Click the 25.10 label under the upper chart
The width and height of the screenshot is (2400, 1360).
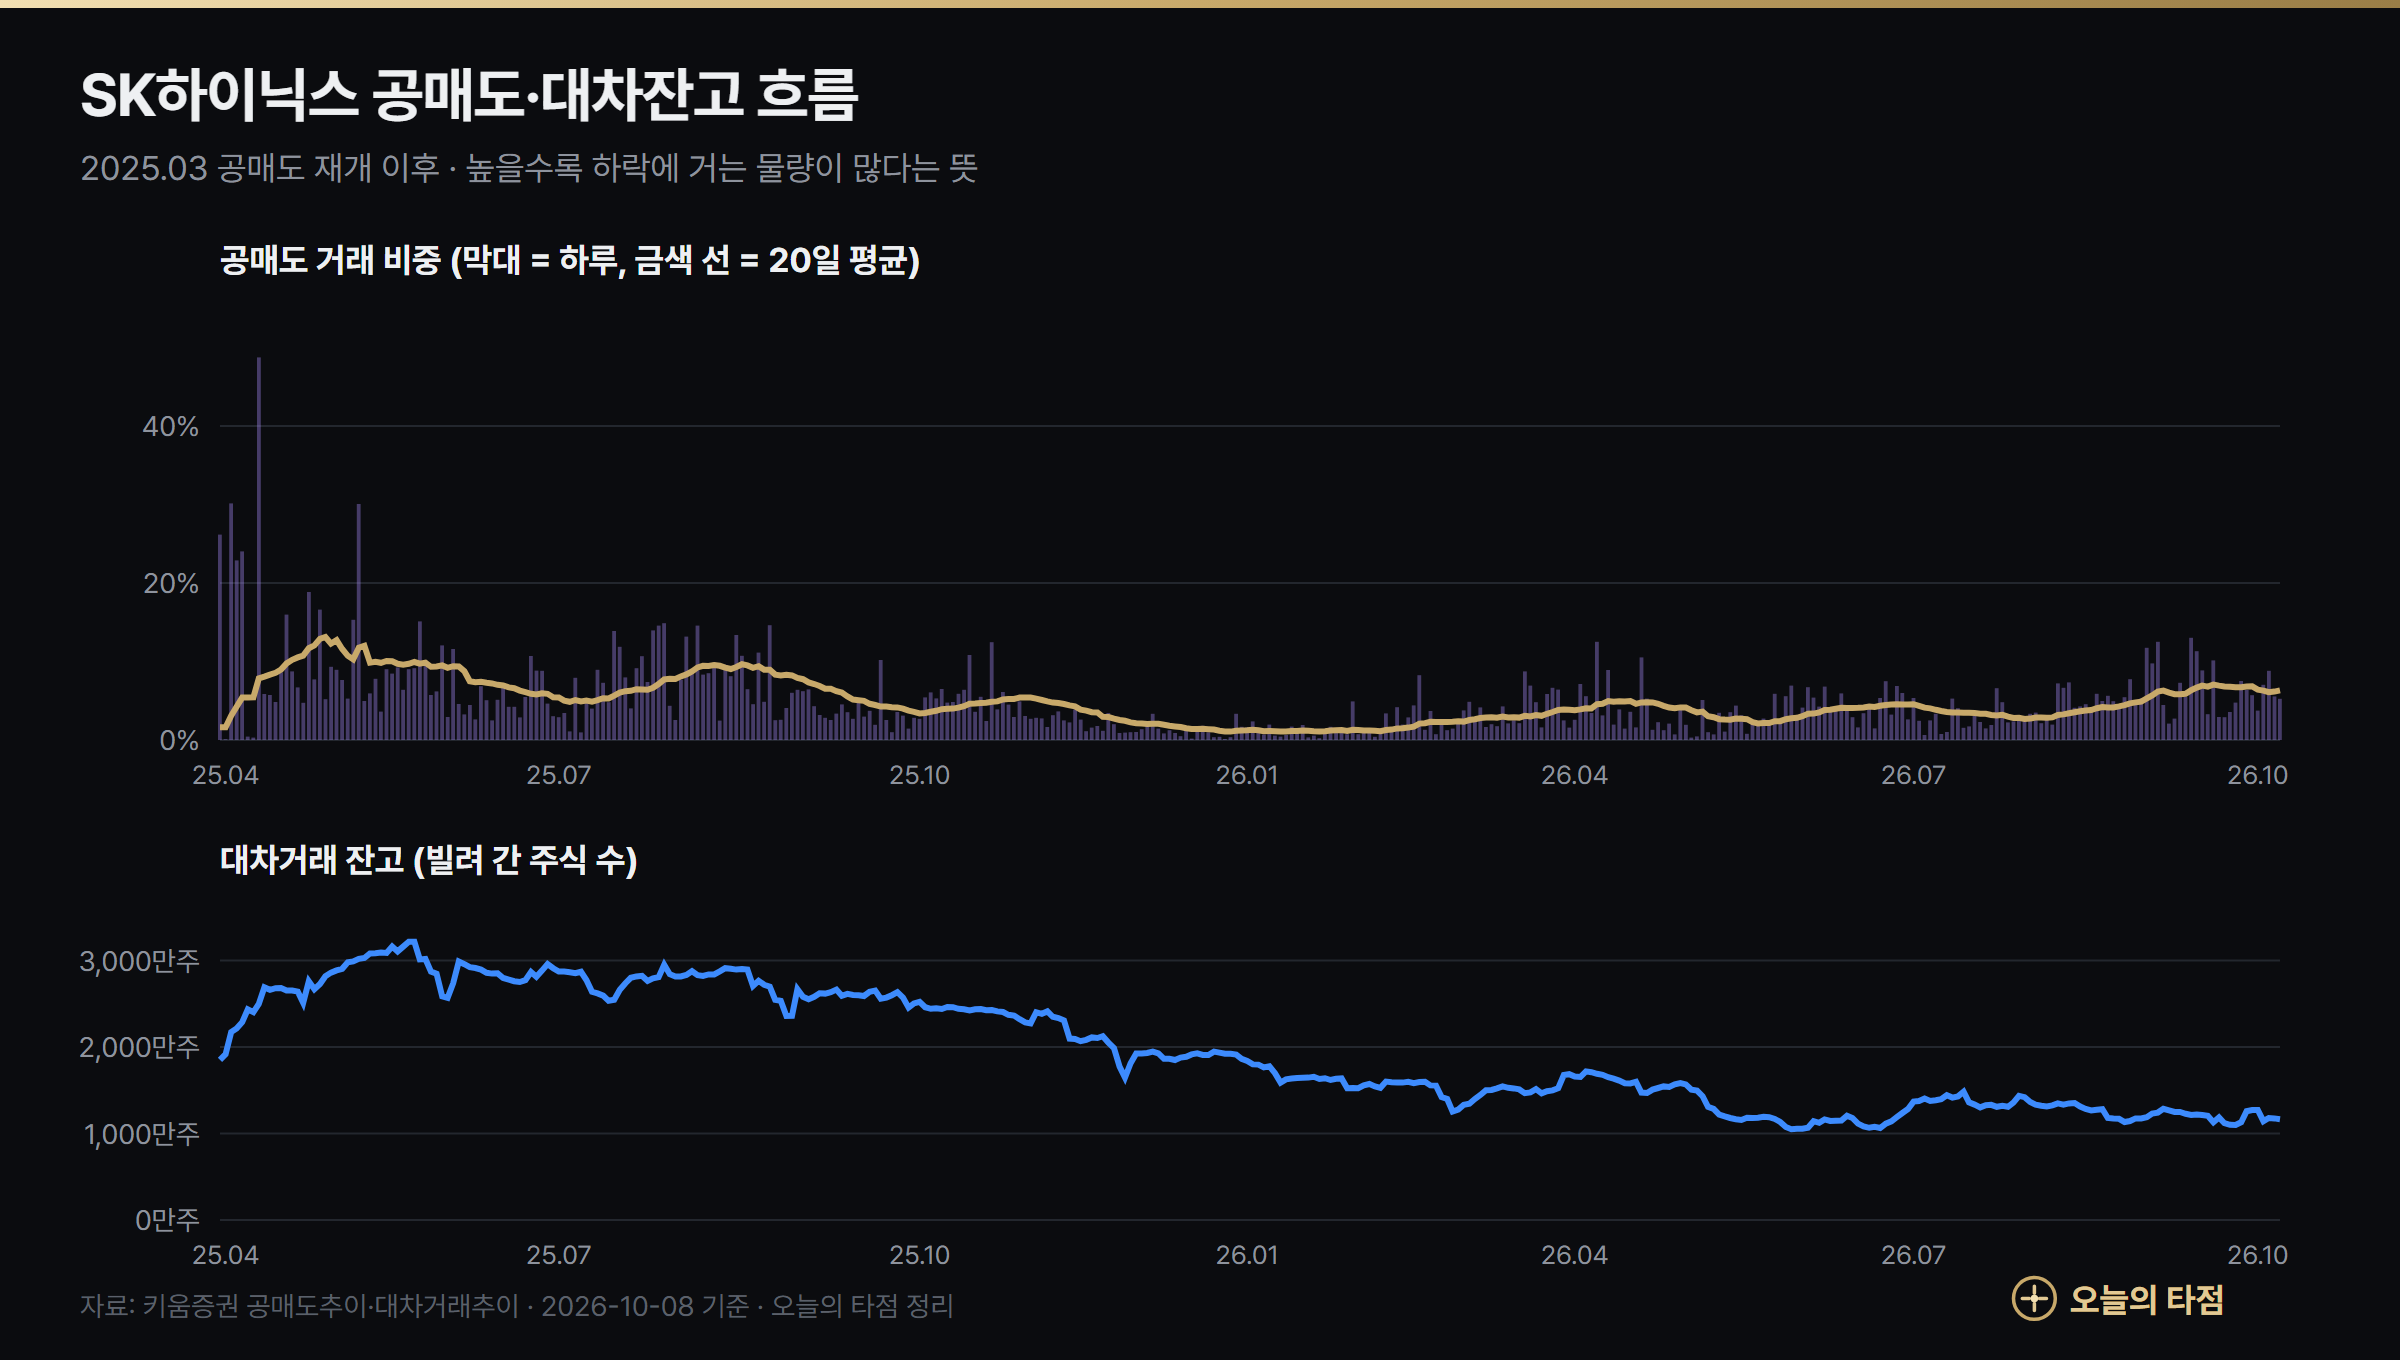tap(920, 775)
